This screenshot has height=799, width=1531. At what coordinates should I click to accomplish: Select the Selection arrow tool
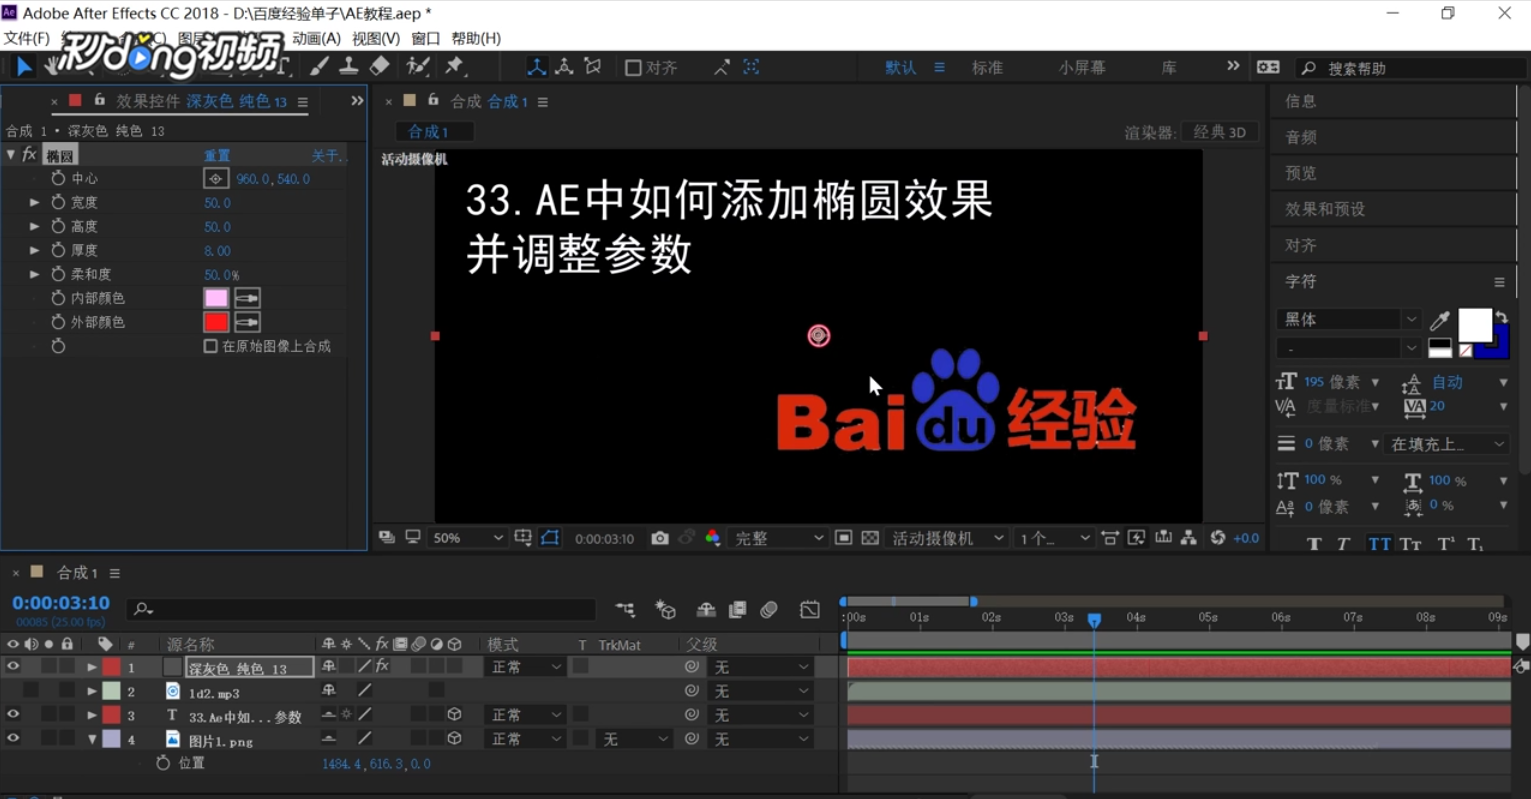point(23,67)
